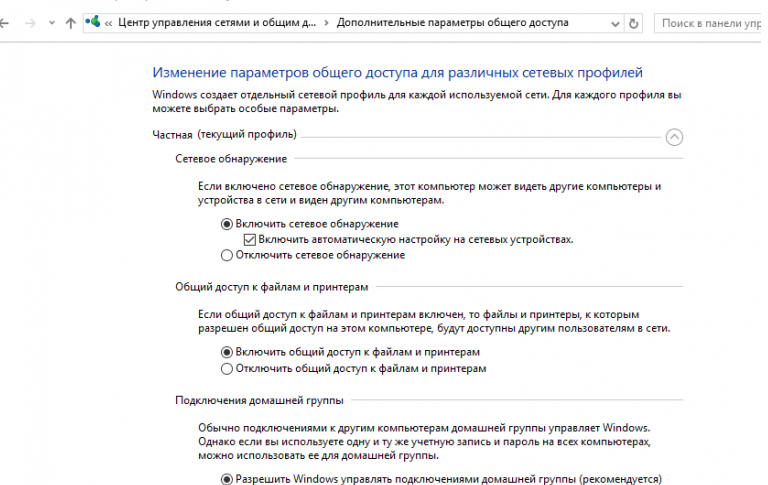Click the Back navigation arrow

(6, 22)
